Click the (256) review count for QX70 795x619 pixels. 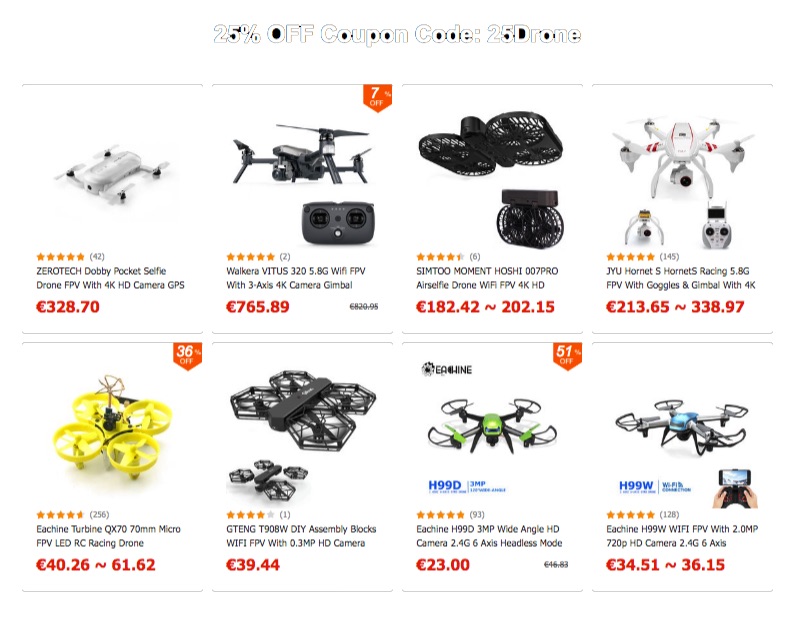99,515
